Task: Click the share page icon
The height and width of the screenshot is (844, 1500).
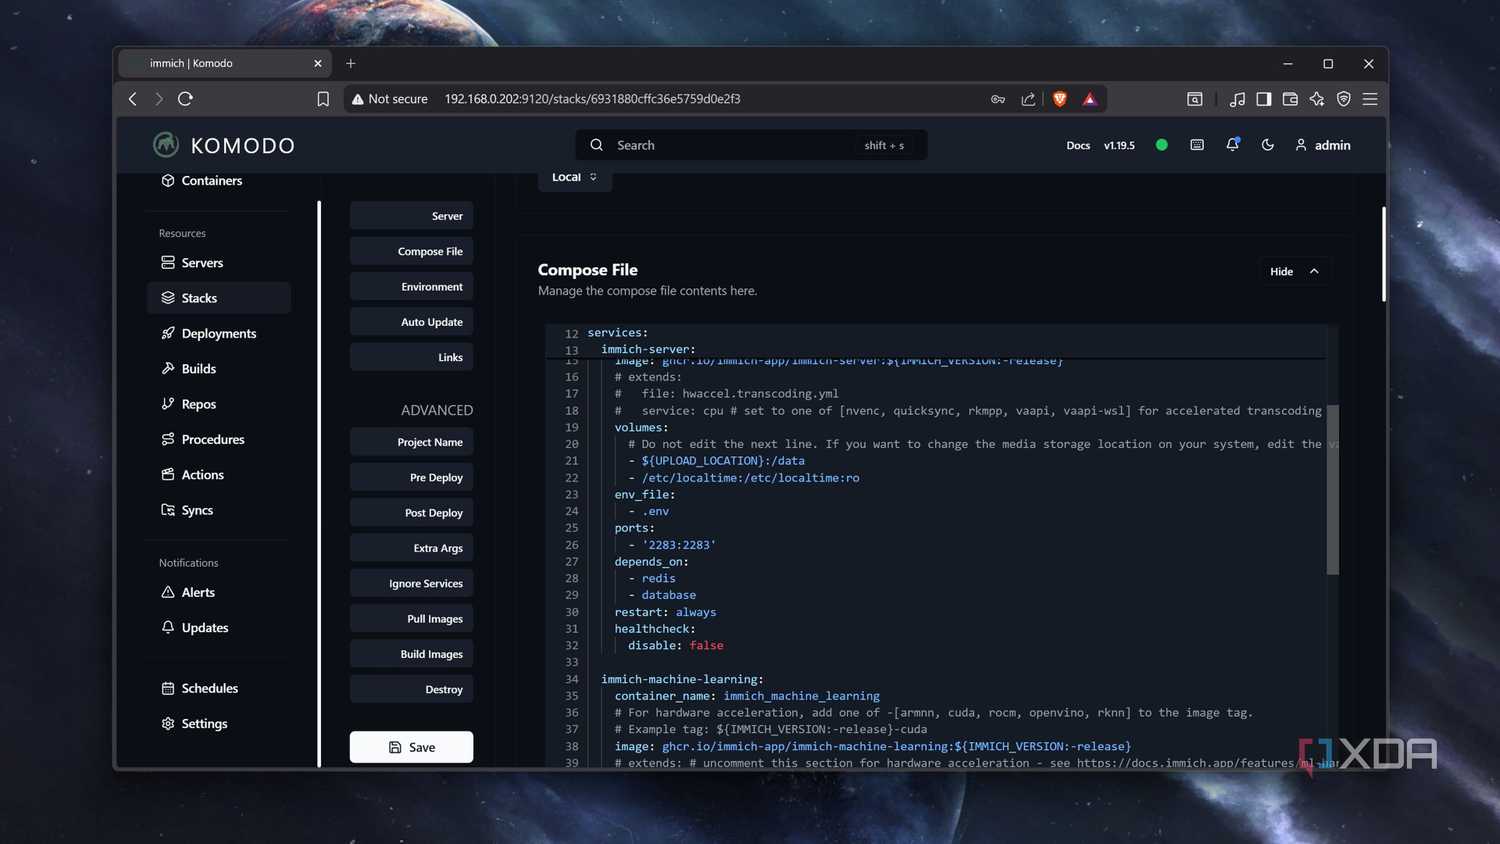Action: point(1028,99)
